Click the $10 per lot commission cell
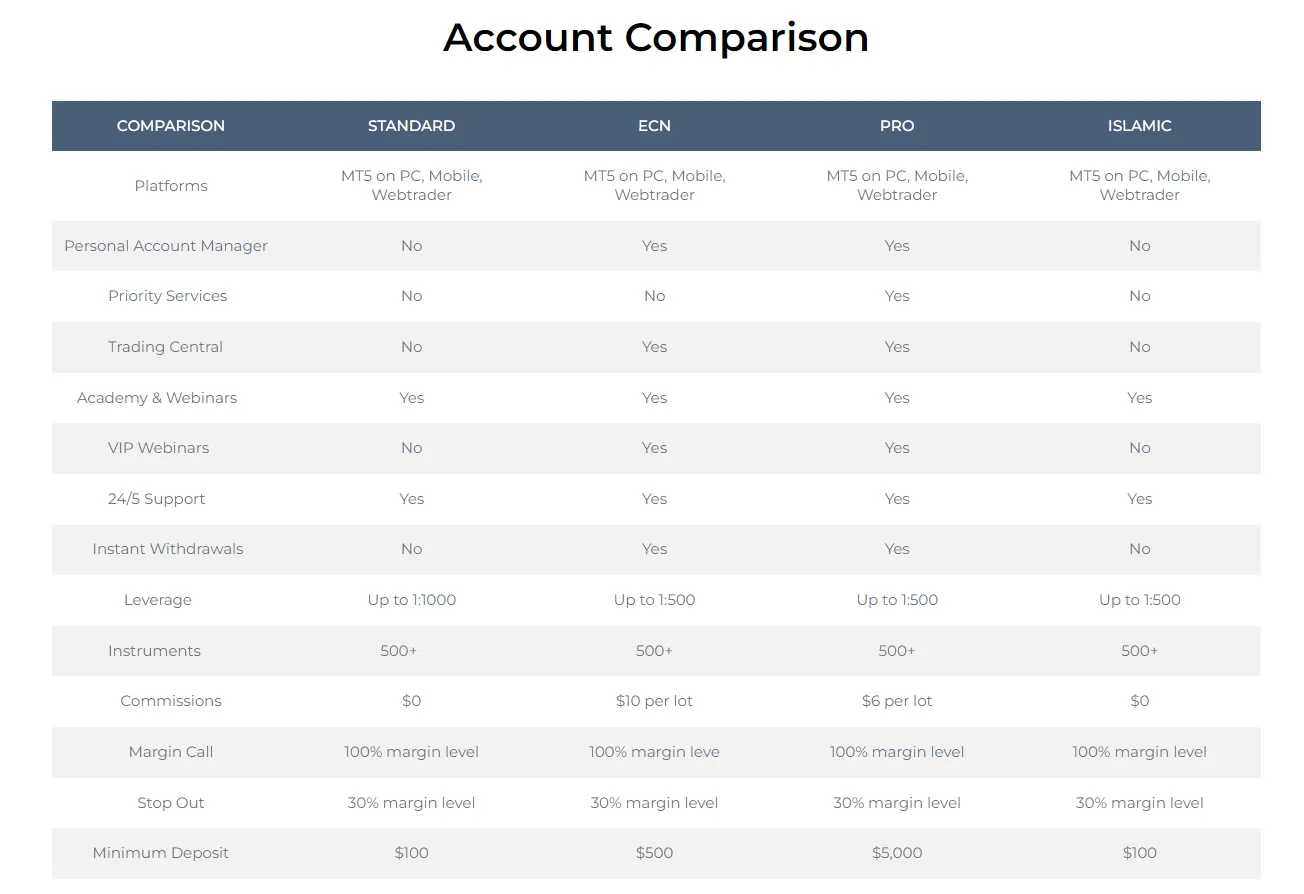This screenshot has width=1304, height=894. (654, 701)
